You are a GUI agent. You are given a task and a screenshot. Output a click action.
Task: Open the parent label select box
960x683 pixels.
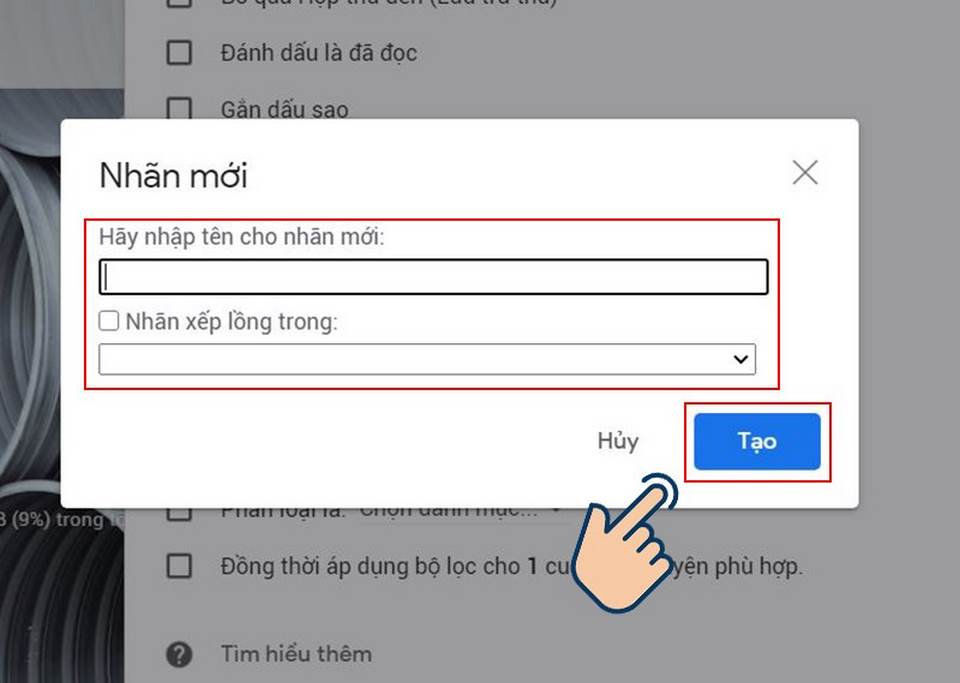427,359
